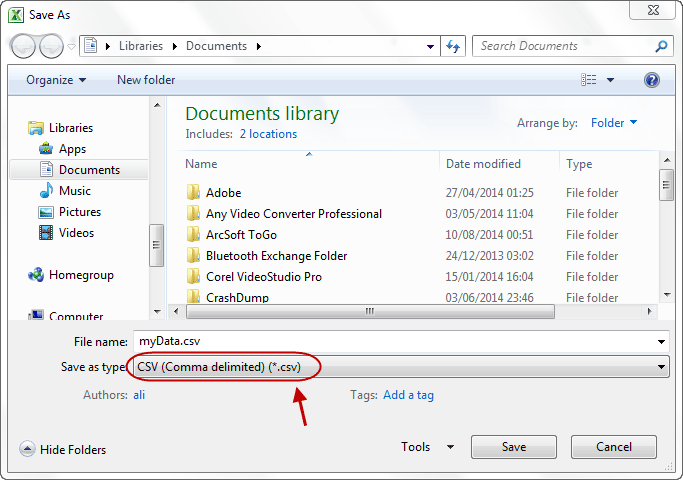The width and height of the screenshot is (683, 480).
Task: Click the Homegroup icon
Action: [x=36, y=275]
